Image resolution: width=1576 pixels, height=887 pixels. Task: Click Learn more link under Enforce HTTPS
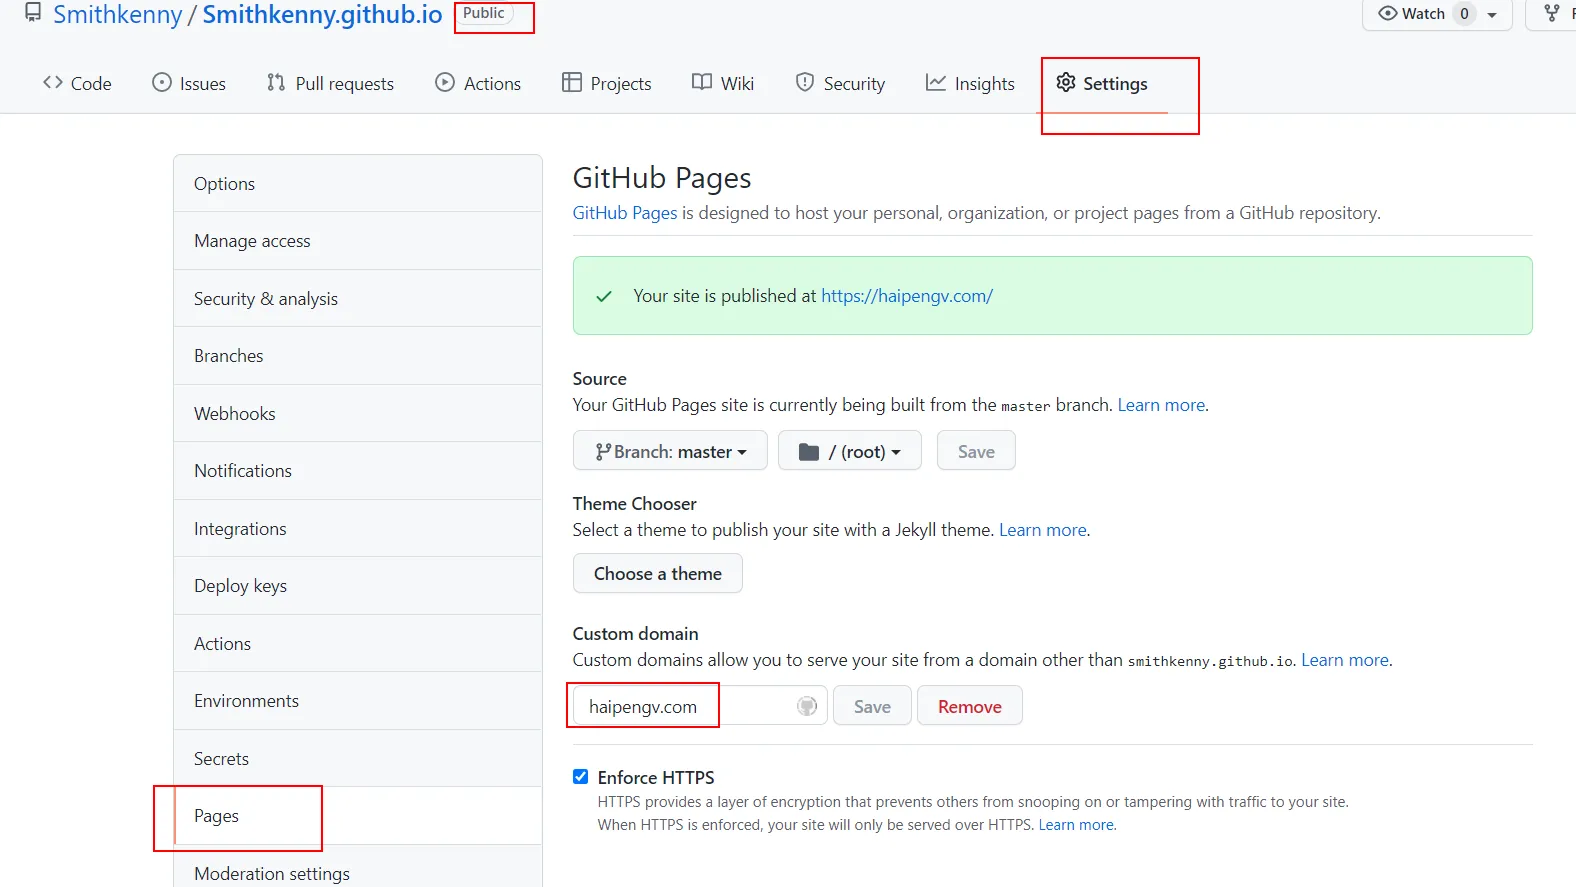pyautogui.click(x=1076, y=825)
